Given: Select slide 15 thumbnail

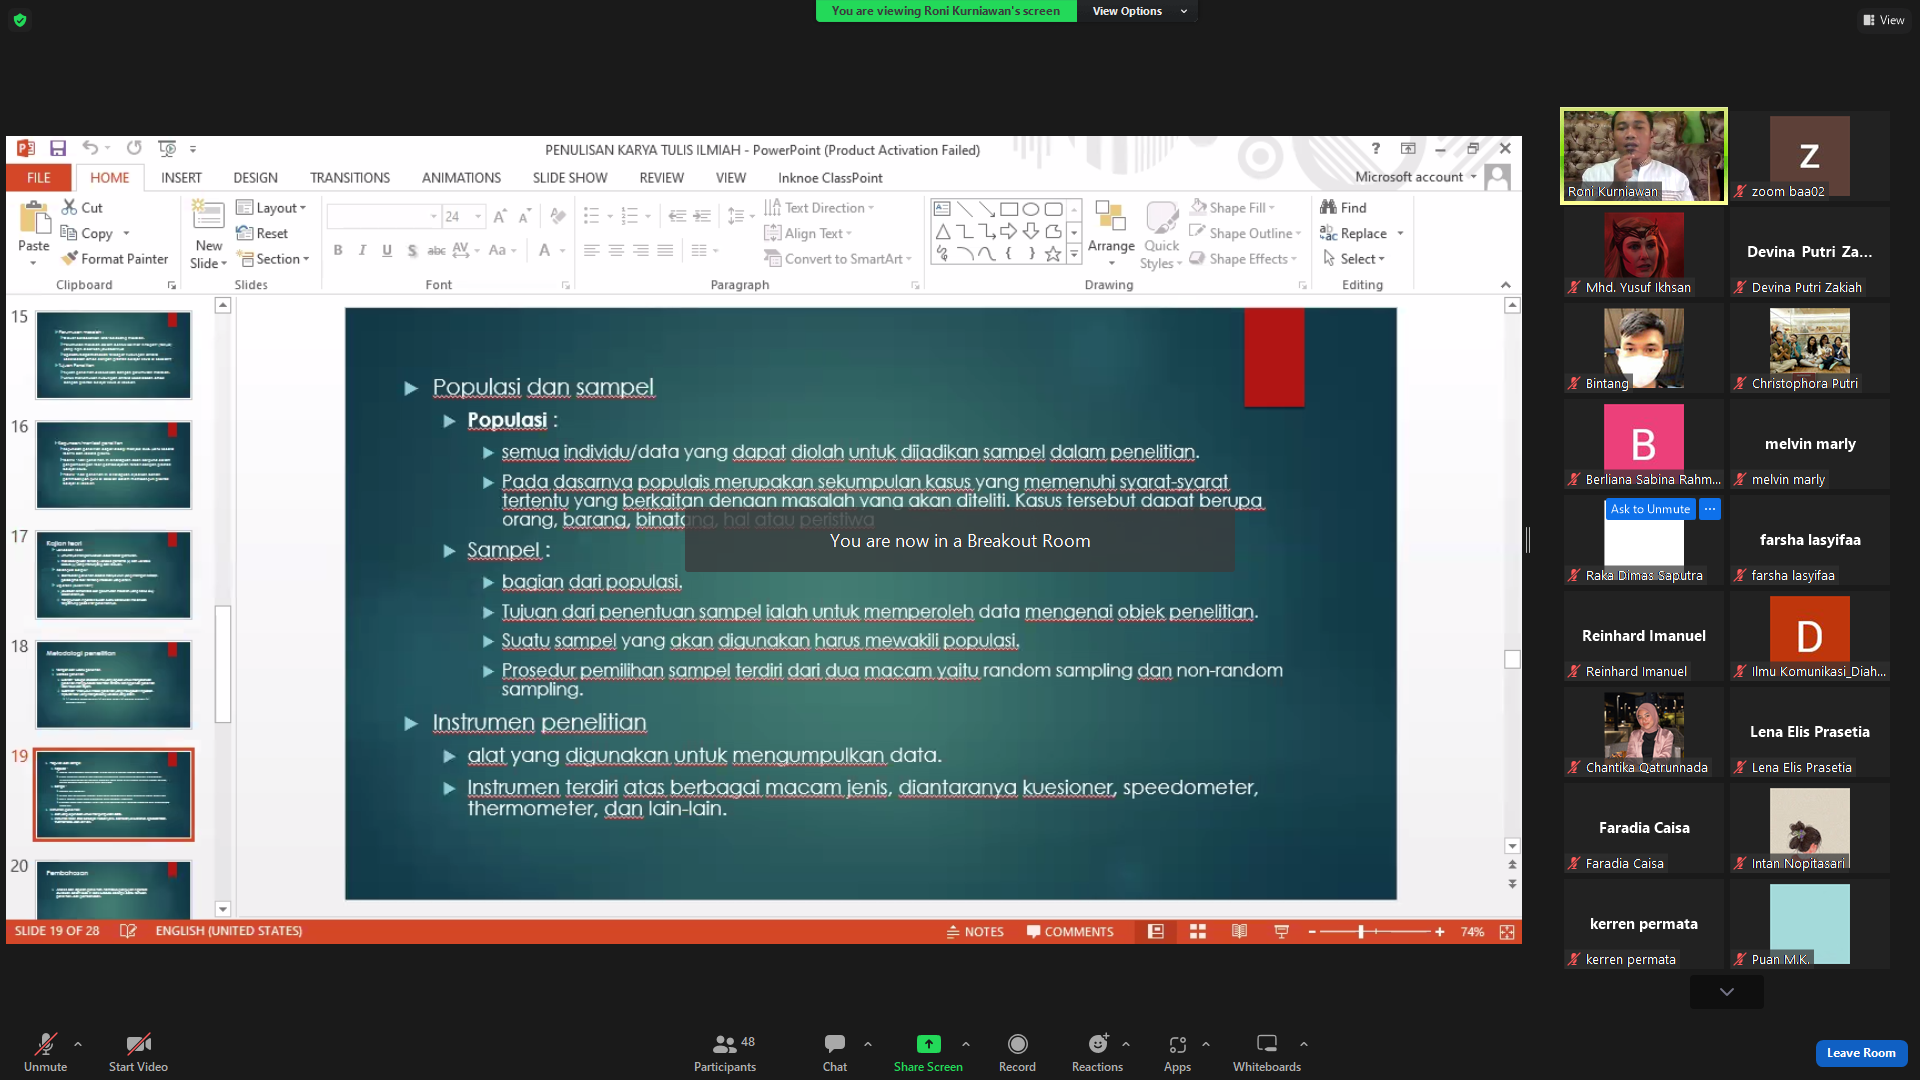Looking at the screenshot, I should click(113, 354).
